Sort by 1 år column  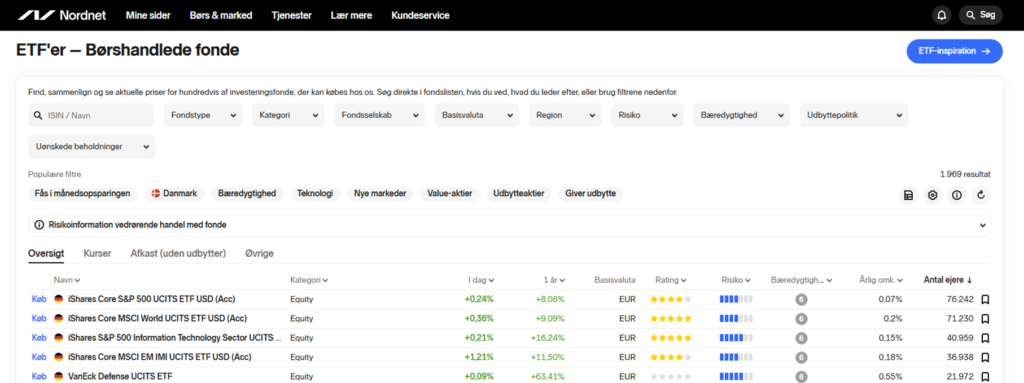click(x=555, y=280)
